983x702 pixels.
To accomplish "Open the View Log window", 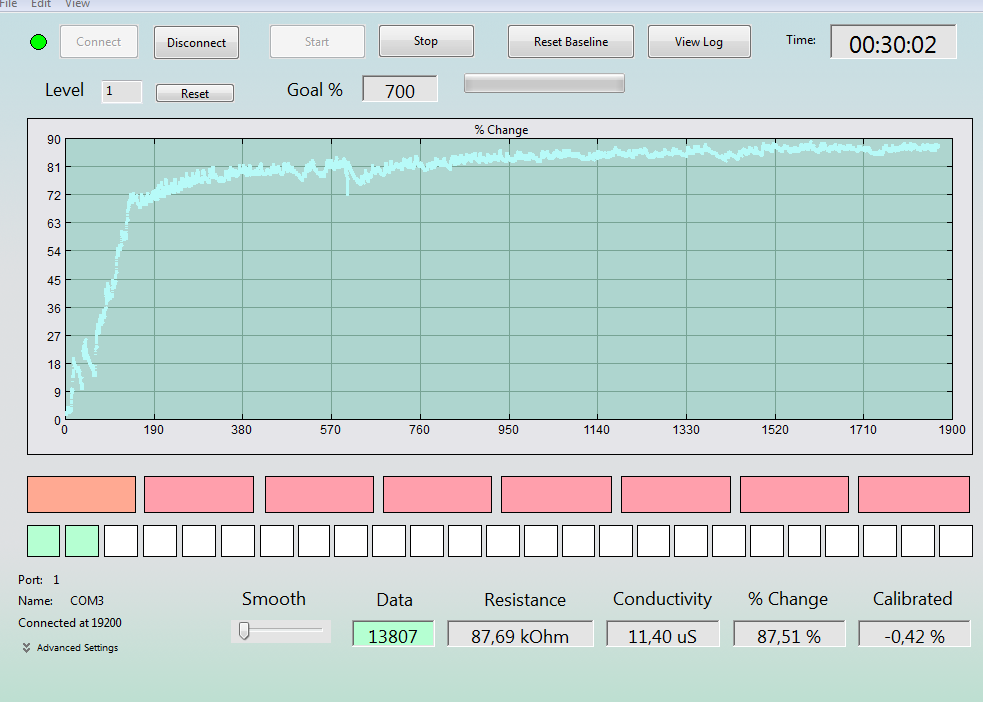I will [699, 42].
